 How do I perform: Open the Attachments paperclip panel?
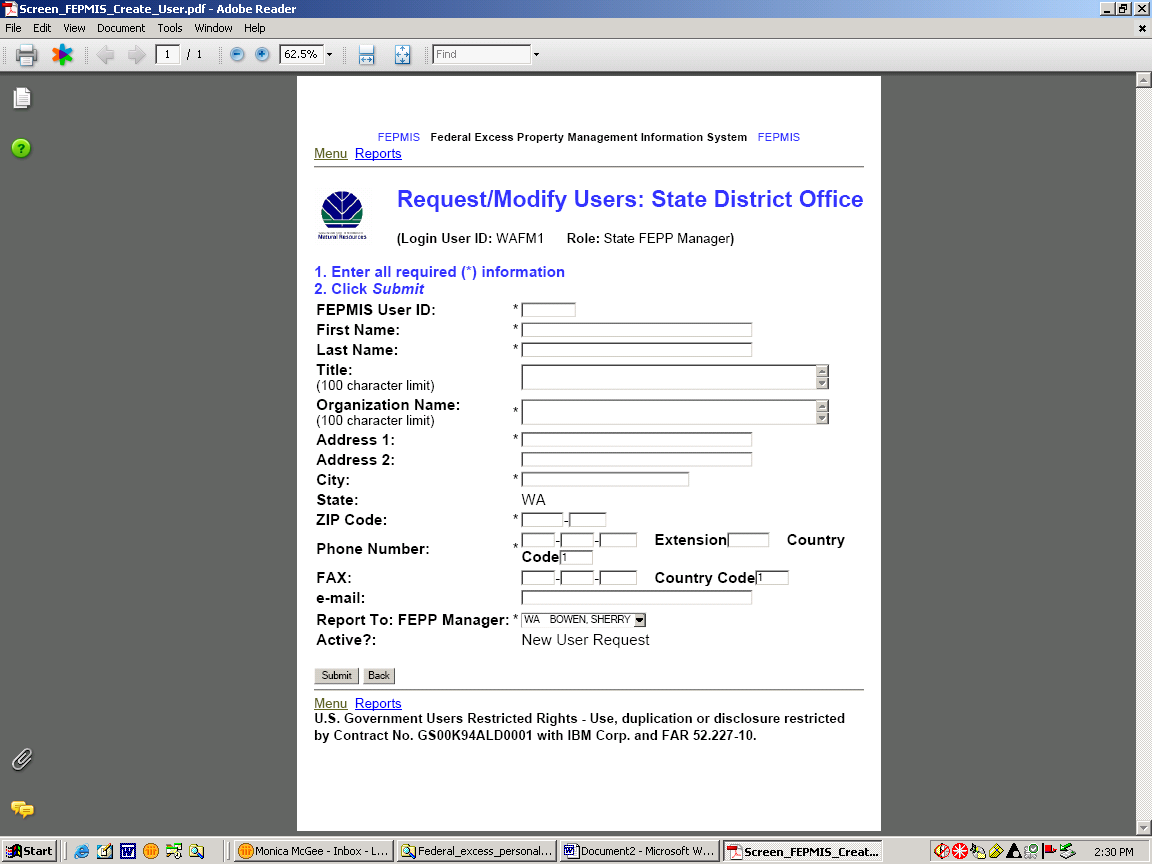pos(22,759)
